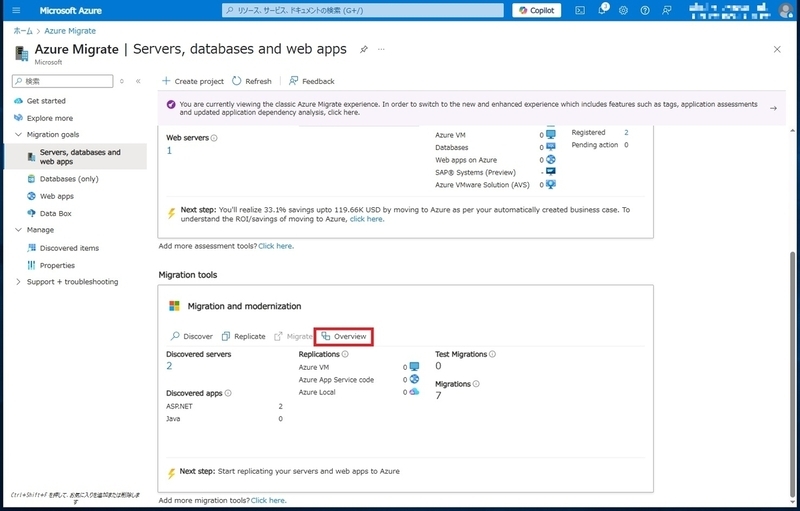Click Azure VMware Solution (AVS) icon

pyautogui.click(x=551, y=185)
